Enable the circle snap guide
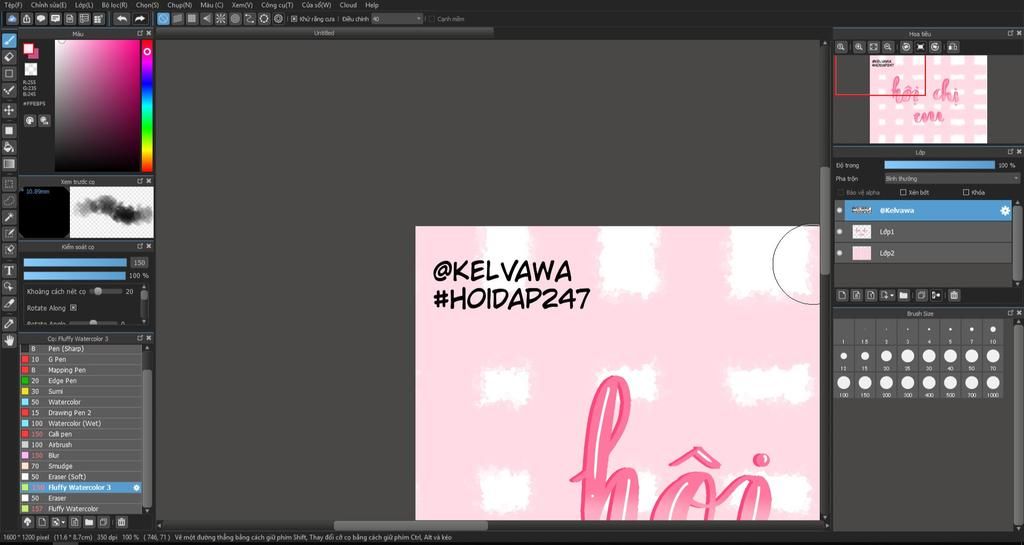Viewport: 1024px width, 545px height. (235, 19)
